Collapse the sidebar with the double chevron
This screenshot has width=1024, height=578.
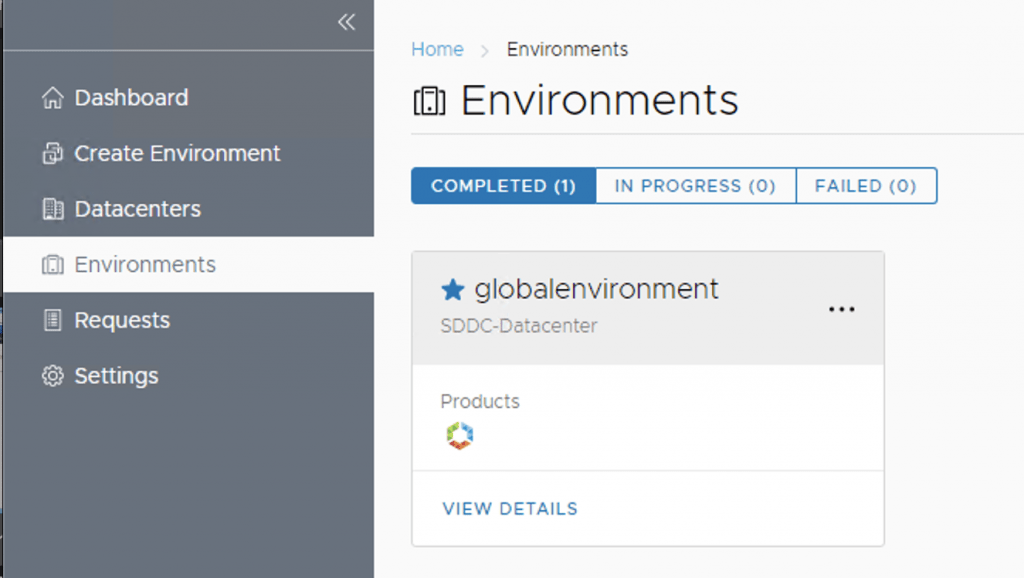point(346,22)
